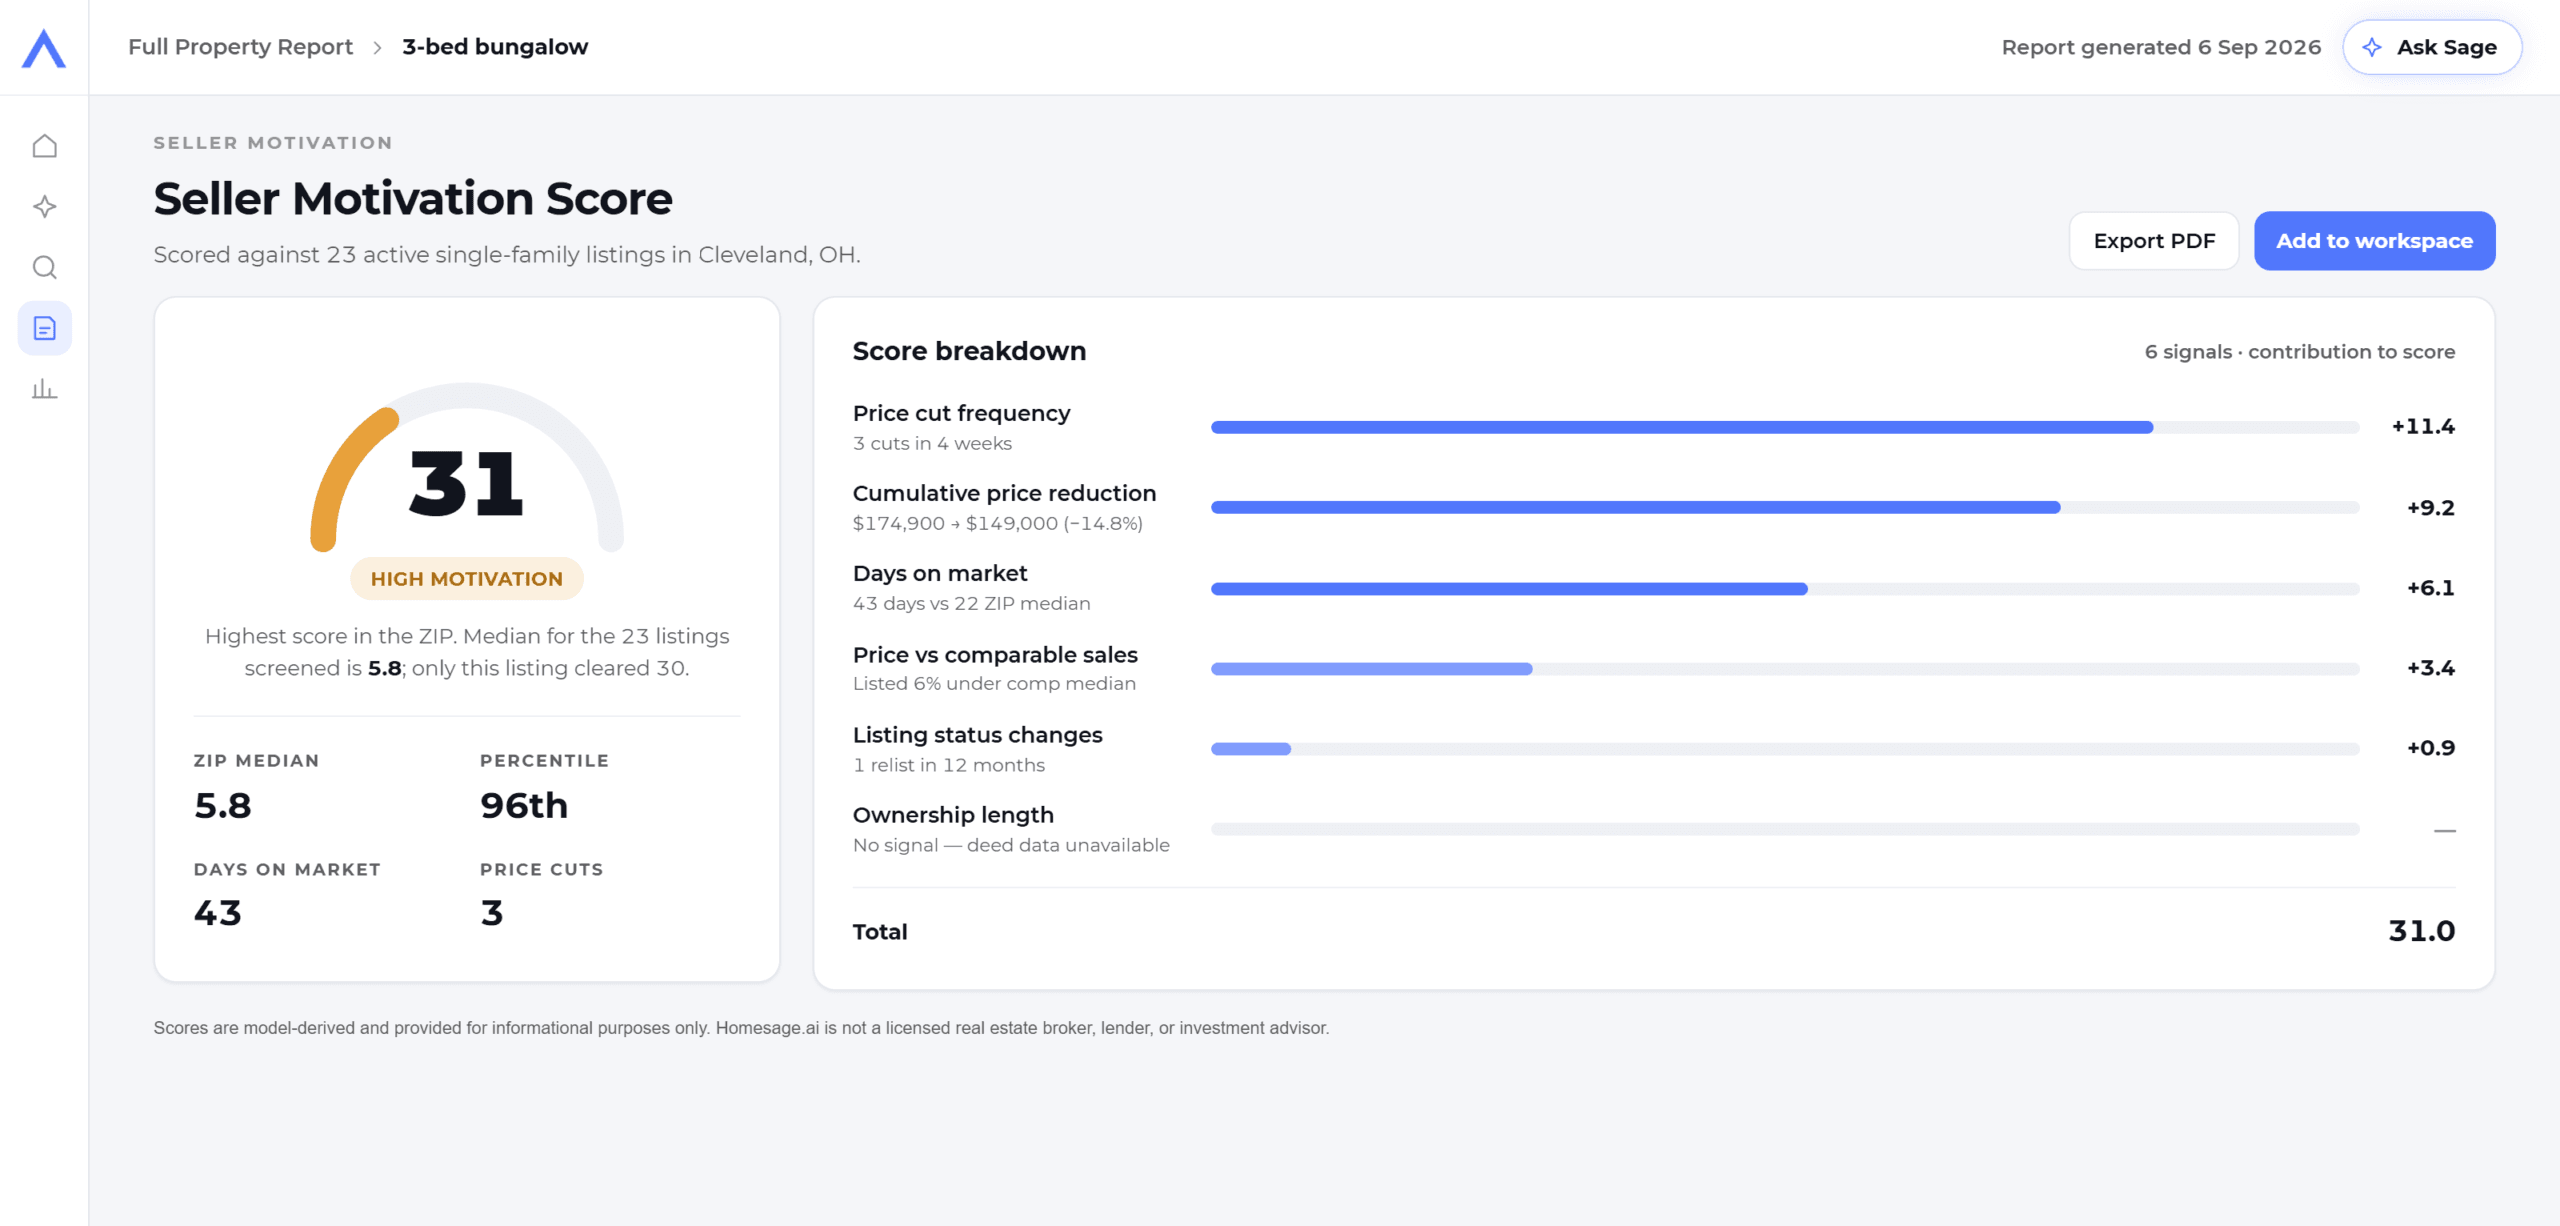
Task: Click the +3.4 contribution value
Action: coord(2430,668)
